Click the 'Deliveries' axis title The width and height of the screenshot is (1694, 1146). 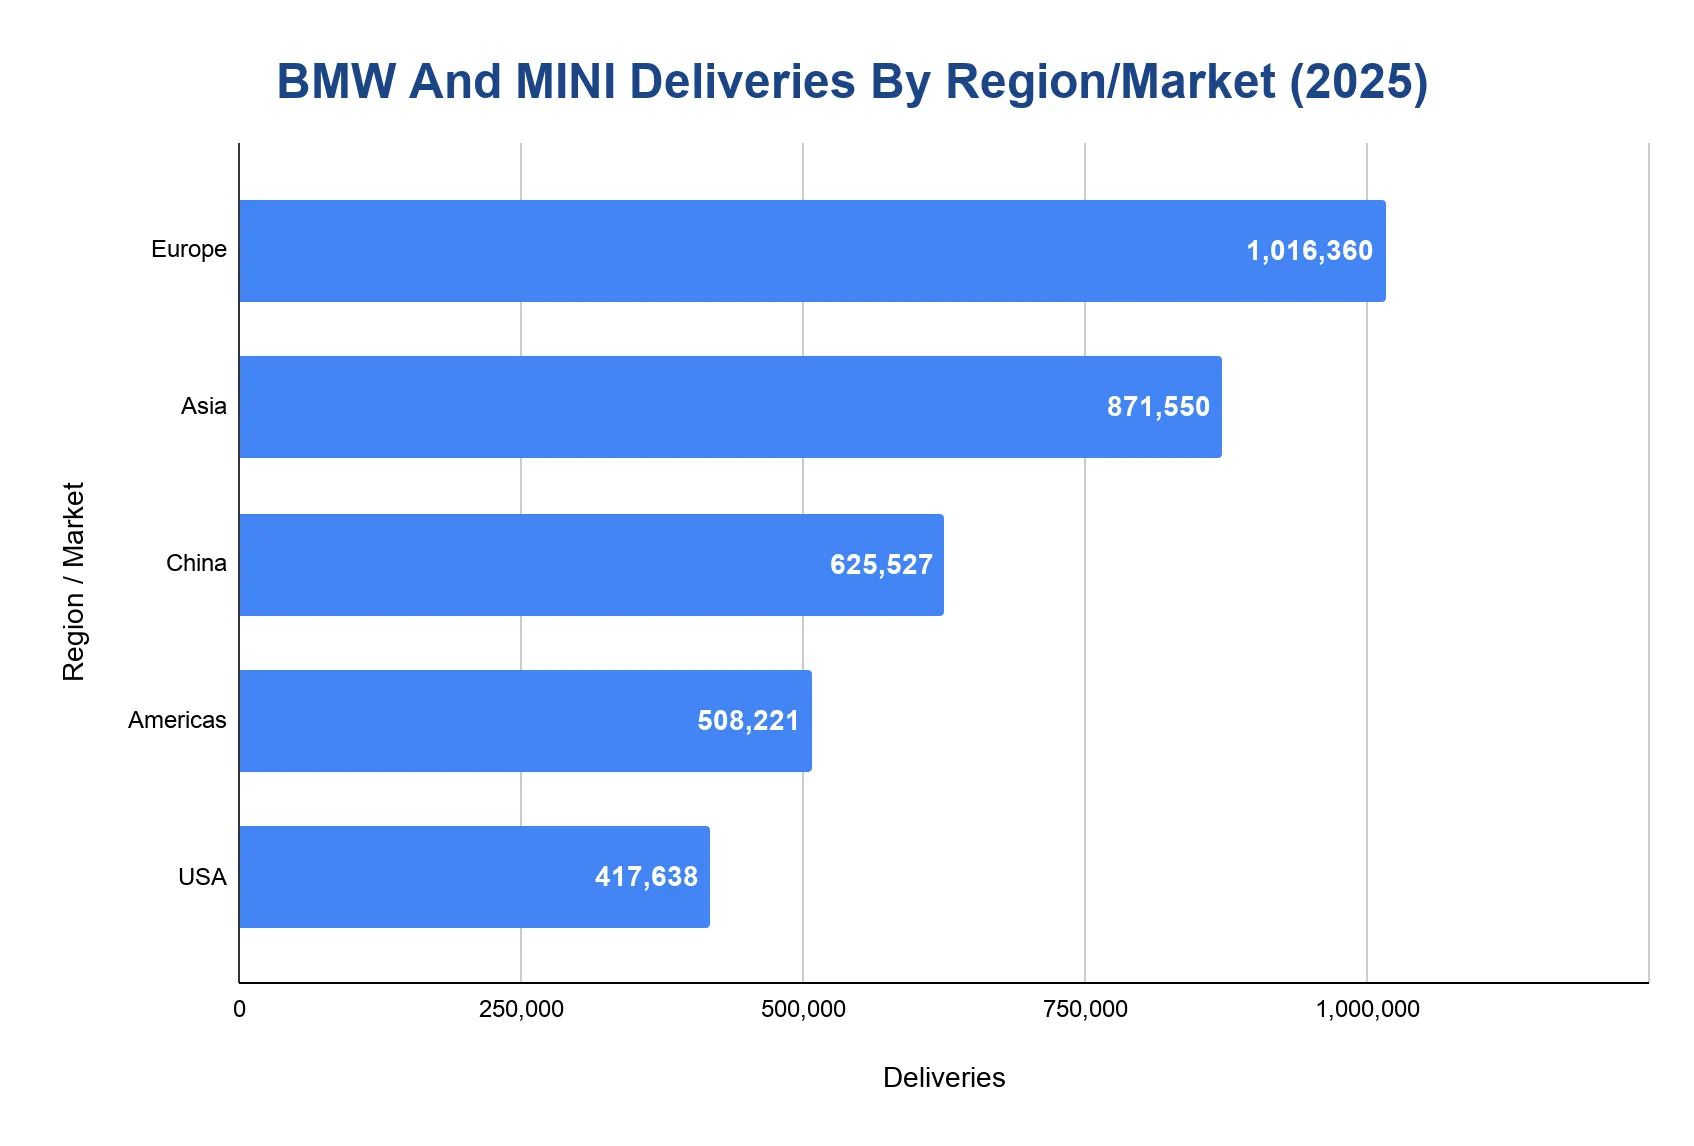944,1078
